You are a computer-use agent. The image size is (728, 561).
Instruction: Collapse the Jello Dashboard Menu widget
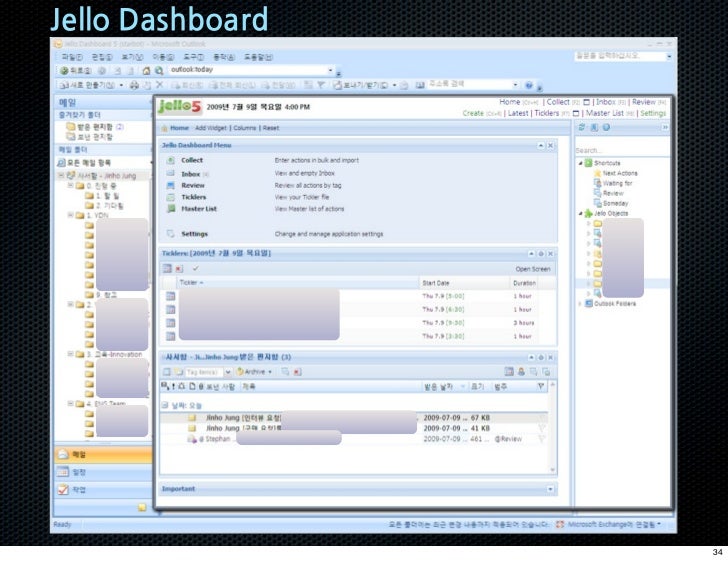pos(541,145)
